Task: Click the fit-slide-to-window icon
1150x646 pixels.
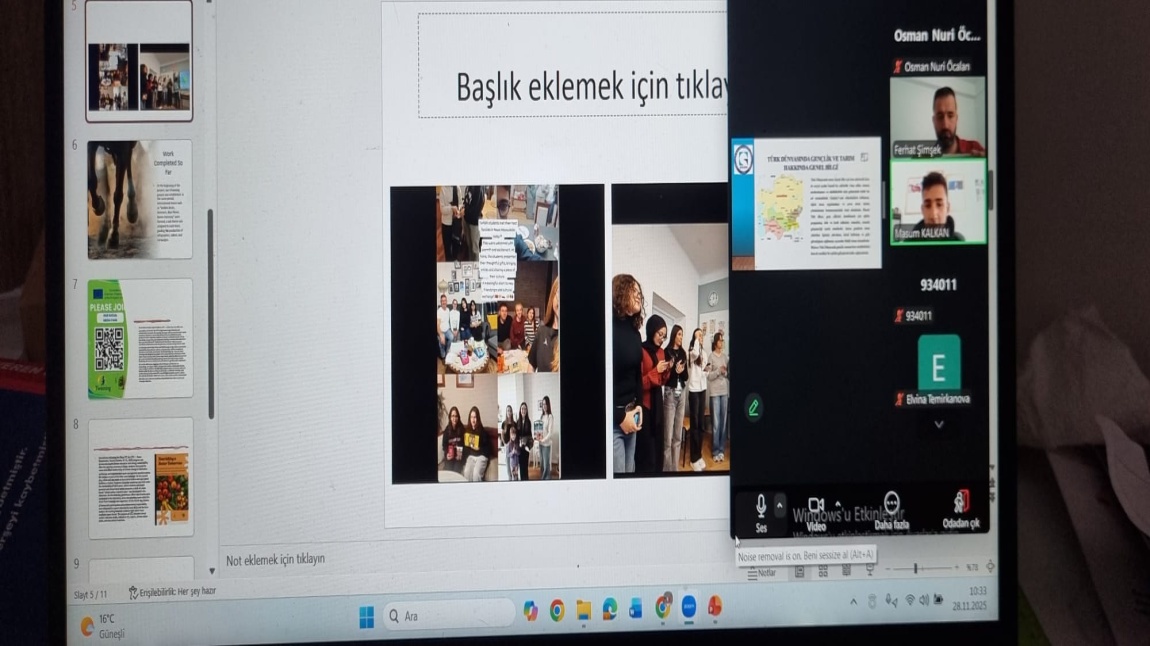Action: coord(990,568)
